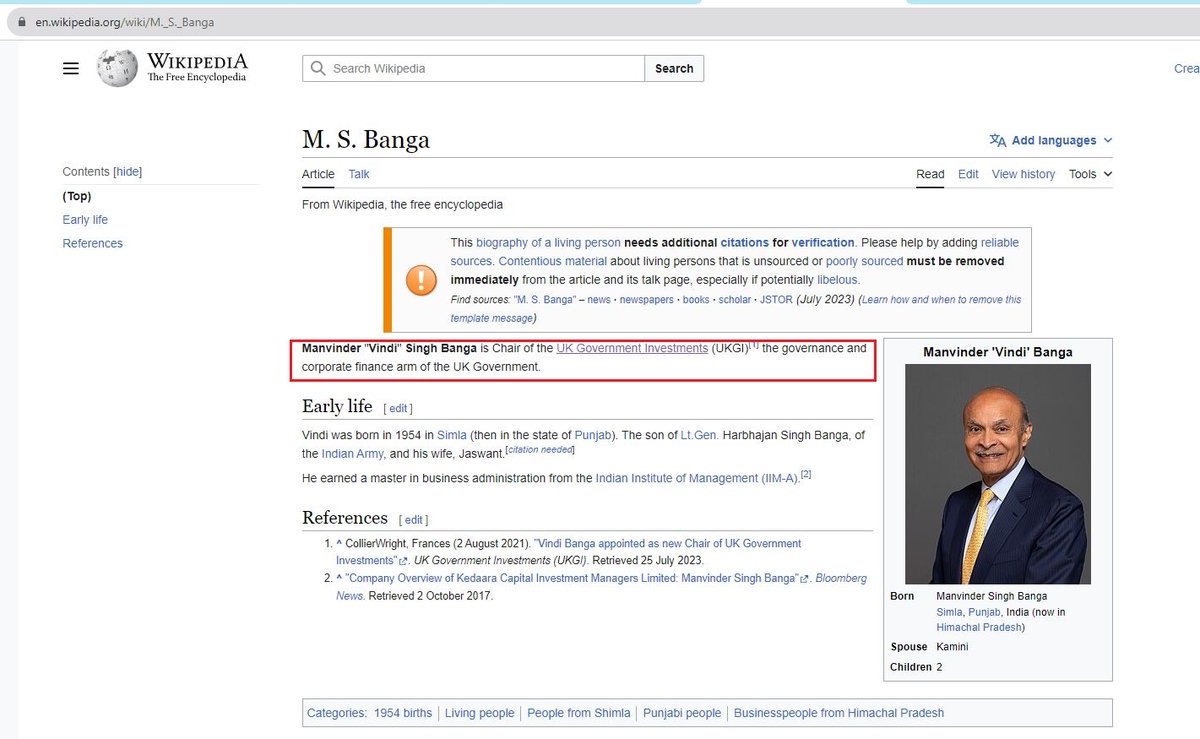Viewport: 1200px width, 739px height.
Task: Open the Simla link in Early life
Action: [x=452, y=435]
